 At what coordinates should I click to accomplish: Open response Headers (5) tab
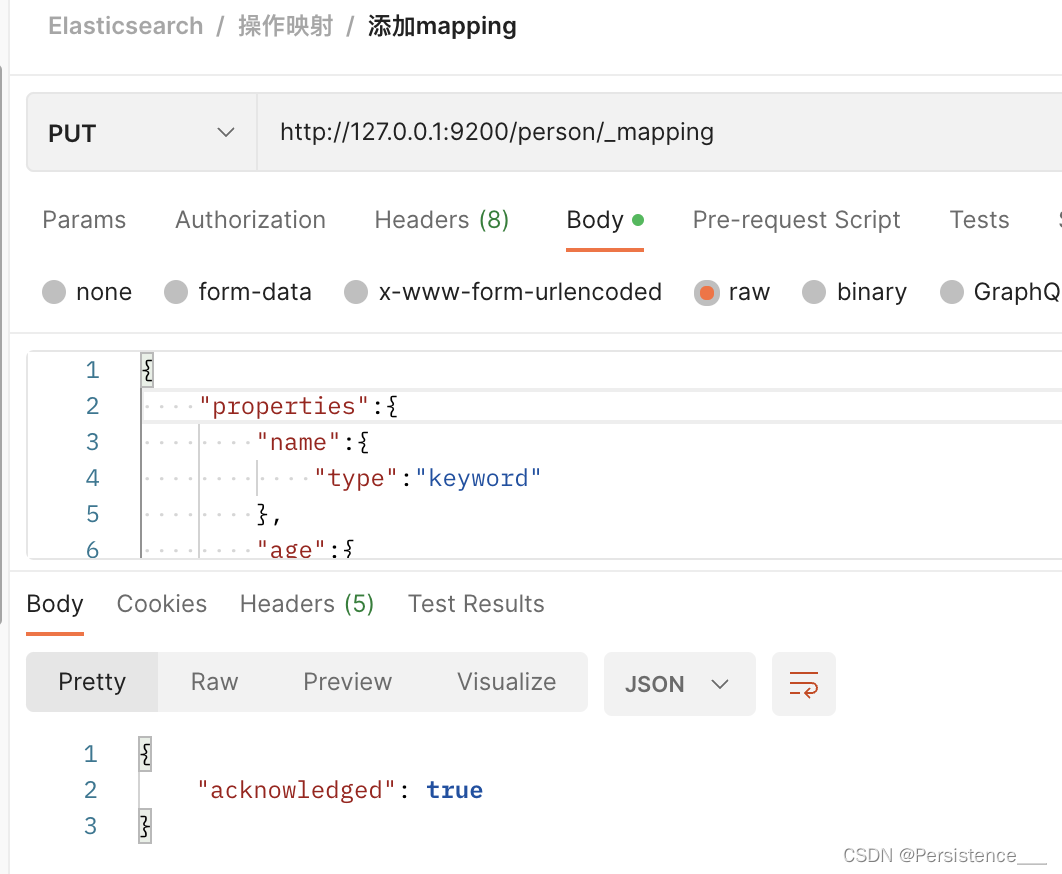[307, 604]
